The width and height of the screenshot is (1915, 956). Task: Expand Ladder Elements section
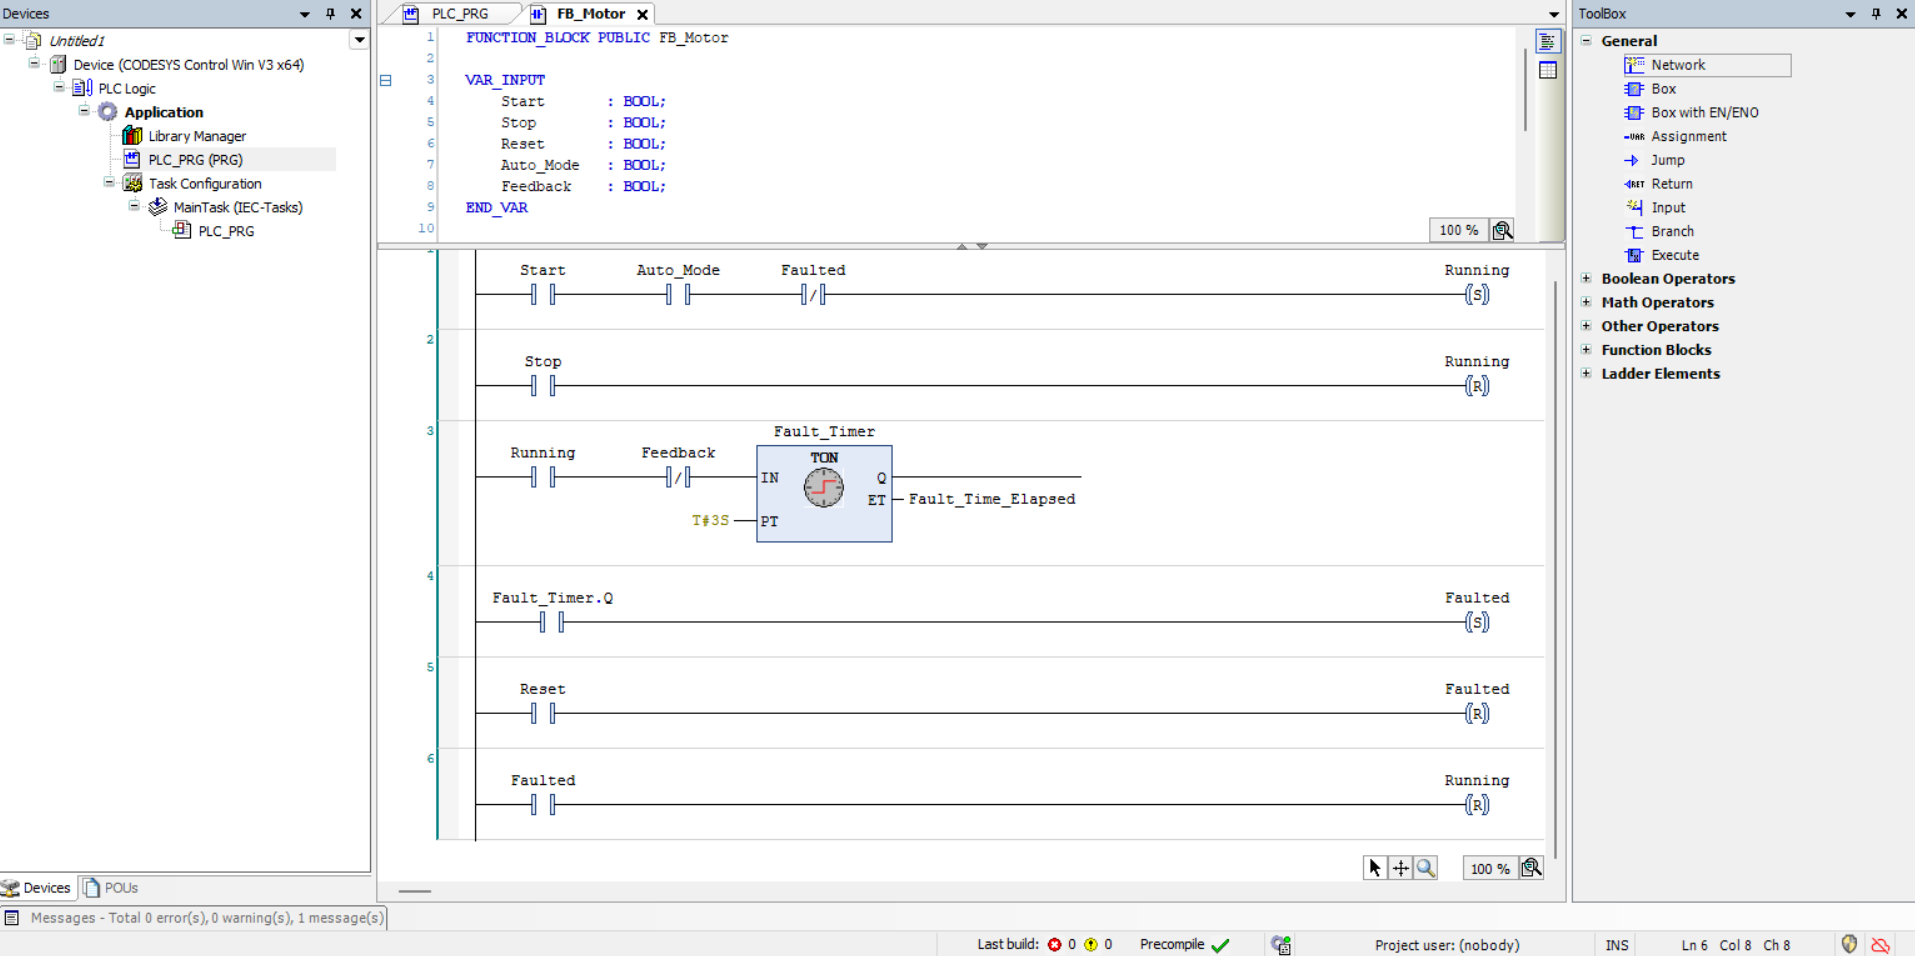pos(1586,373)
